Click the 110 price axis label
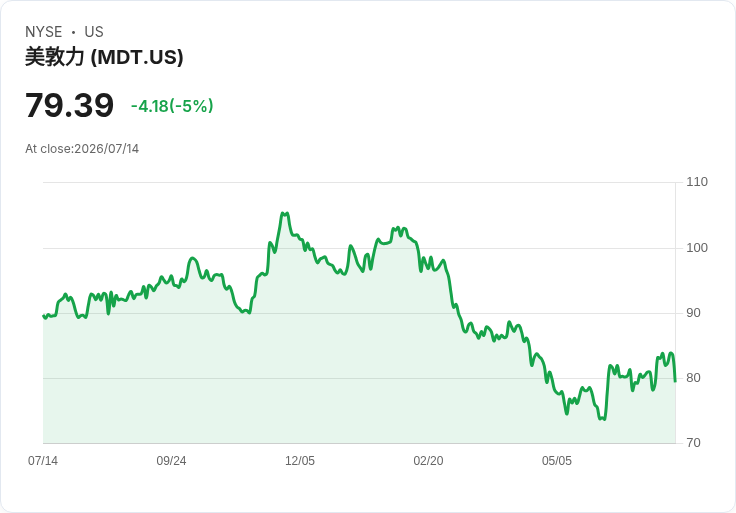Screen dimensions: 736x513 pos(697,182)
